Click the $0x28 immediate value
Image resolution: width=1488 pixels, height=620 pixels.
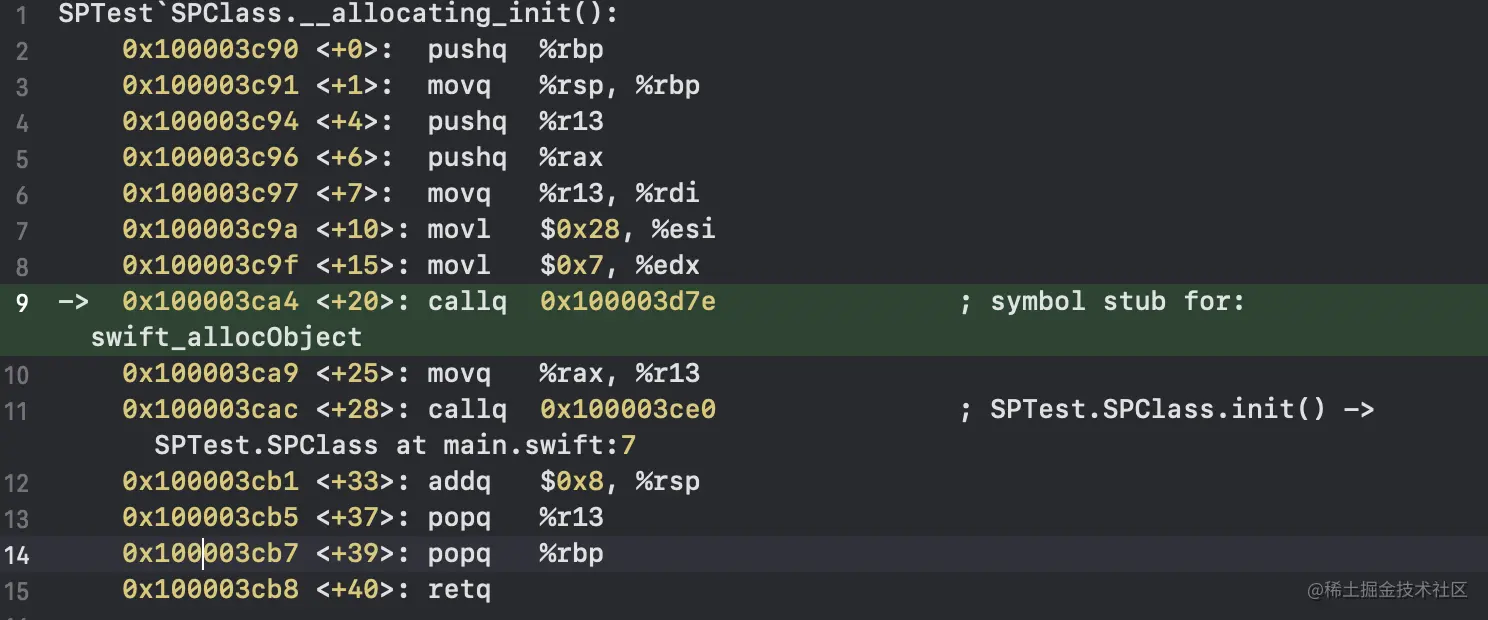[580, 230]
